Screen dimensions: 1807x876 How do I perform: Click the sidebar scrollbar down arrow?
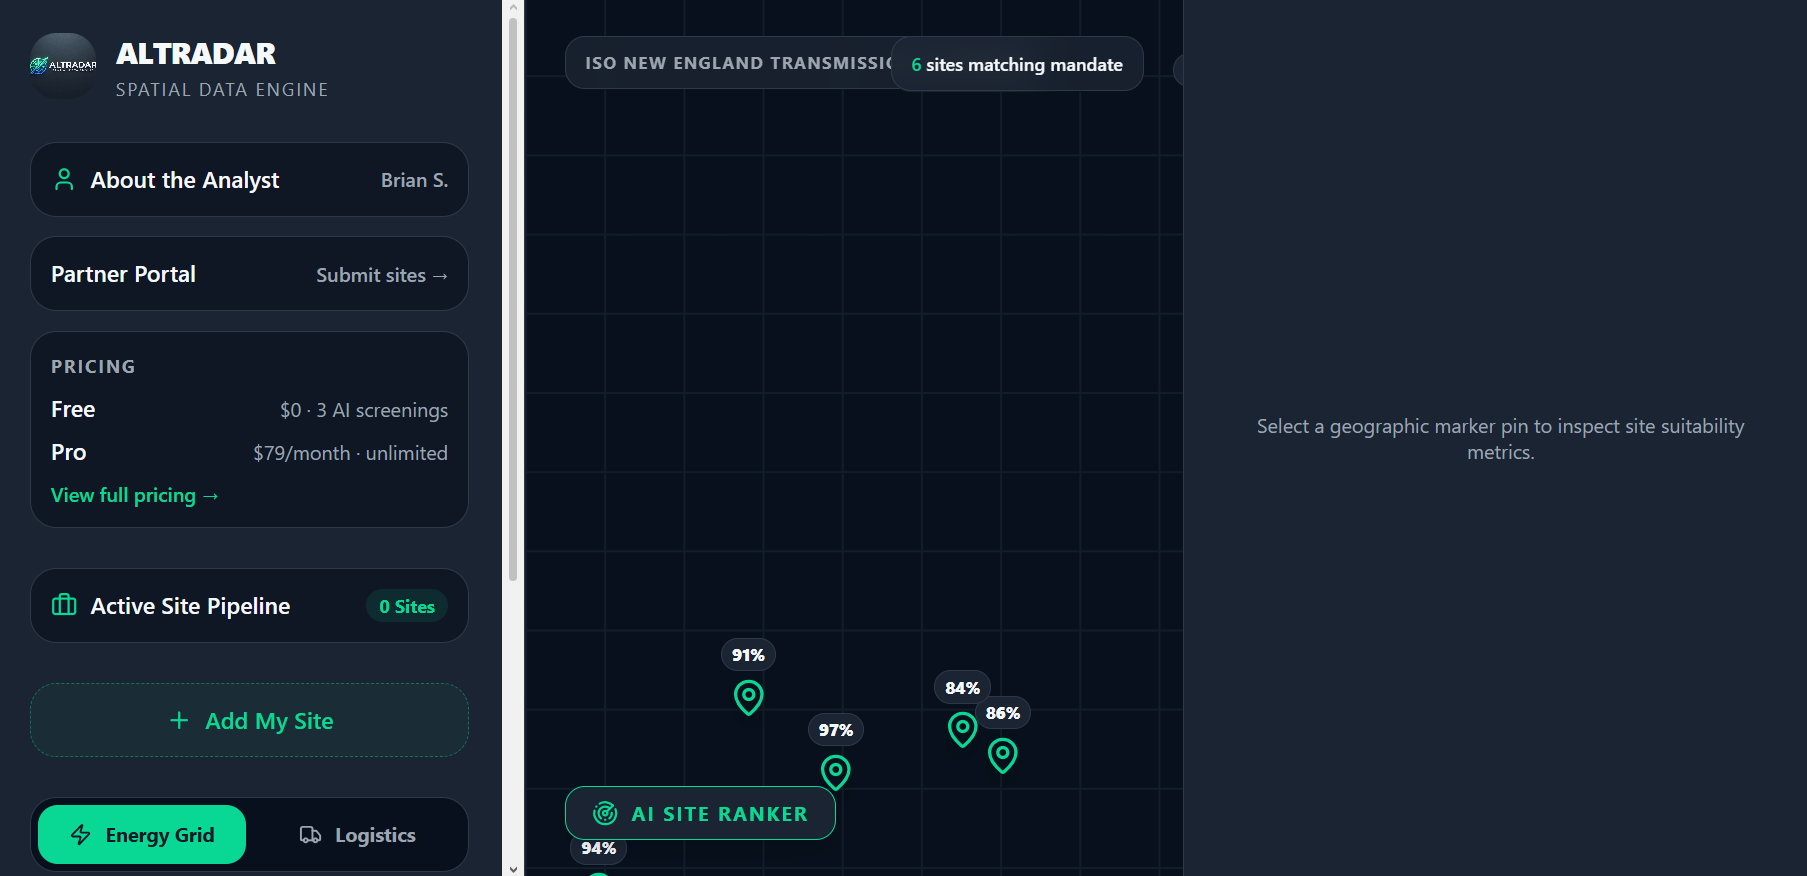[513, 868]
